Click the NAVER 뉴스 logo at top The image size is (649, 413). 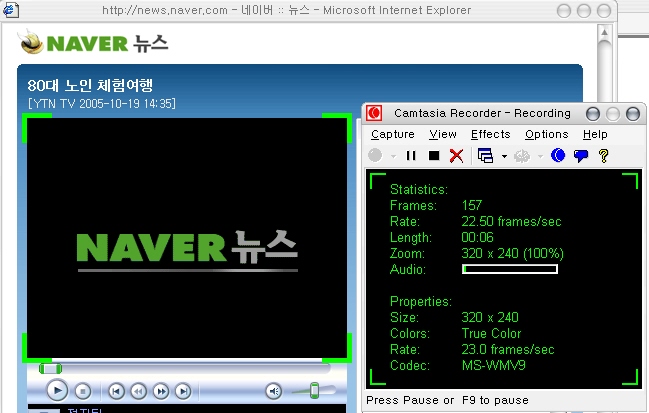[94, 43]
